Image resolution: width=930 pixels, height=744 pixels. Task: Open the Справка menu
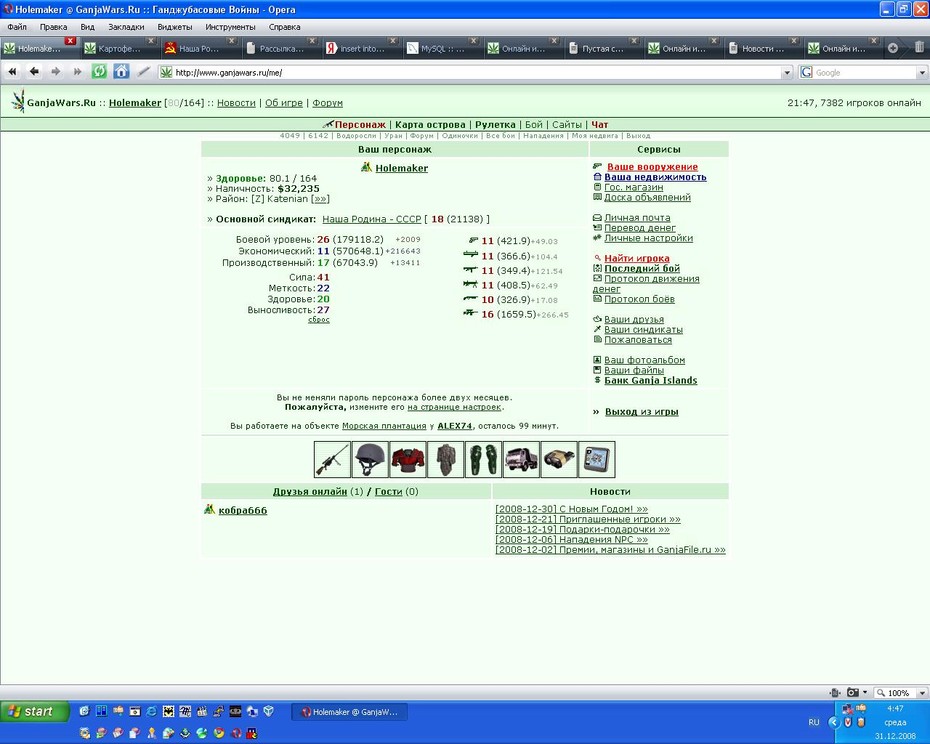click(284, 27)
